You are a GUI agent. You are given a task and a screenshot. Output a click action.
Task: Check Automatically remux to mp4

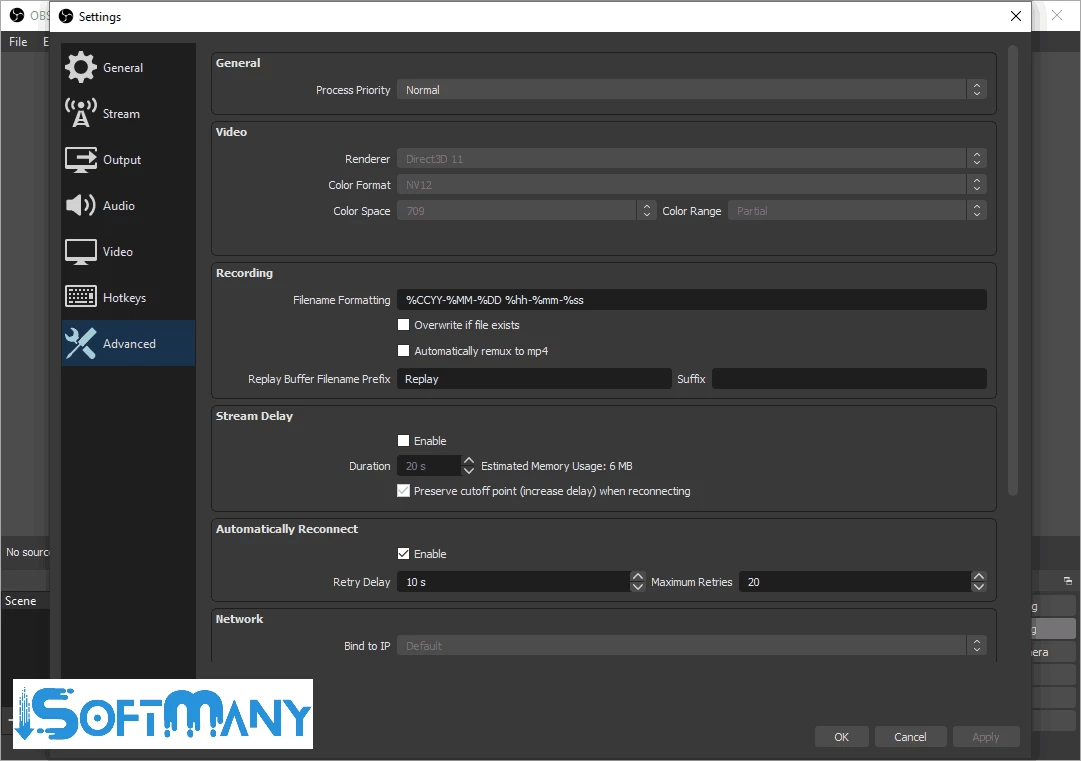[x=404, y=351]
